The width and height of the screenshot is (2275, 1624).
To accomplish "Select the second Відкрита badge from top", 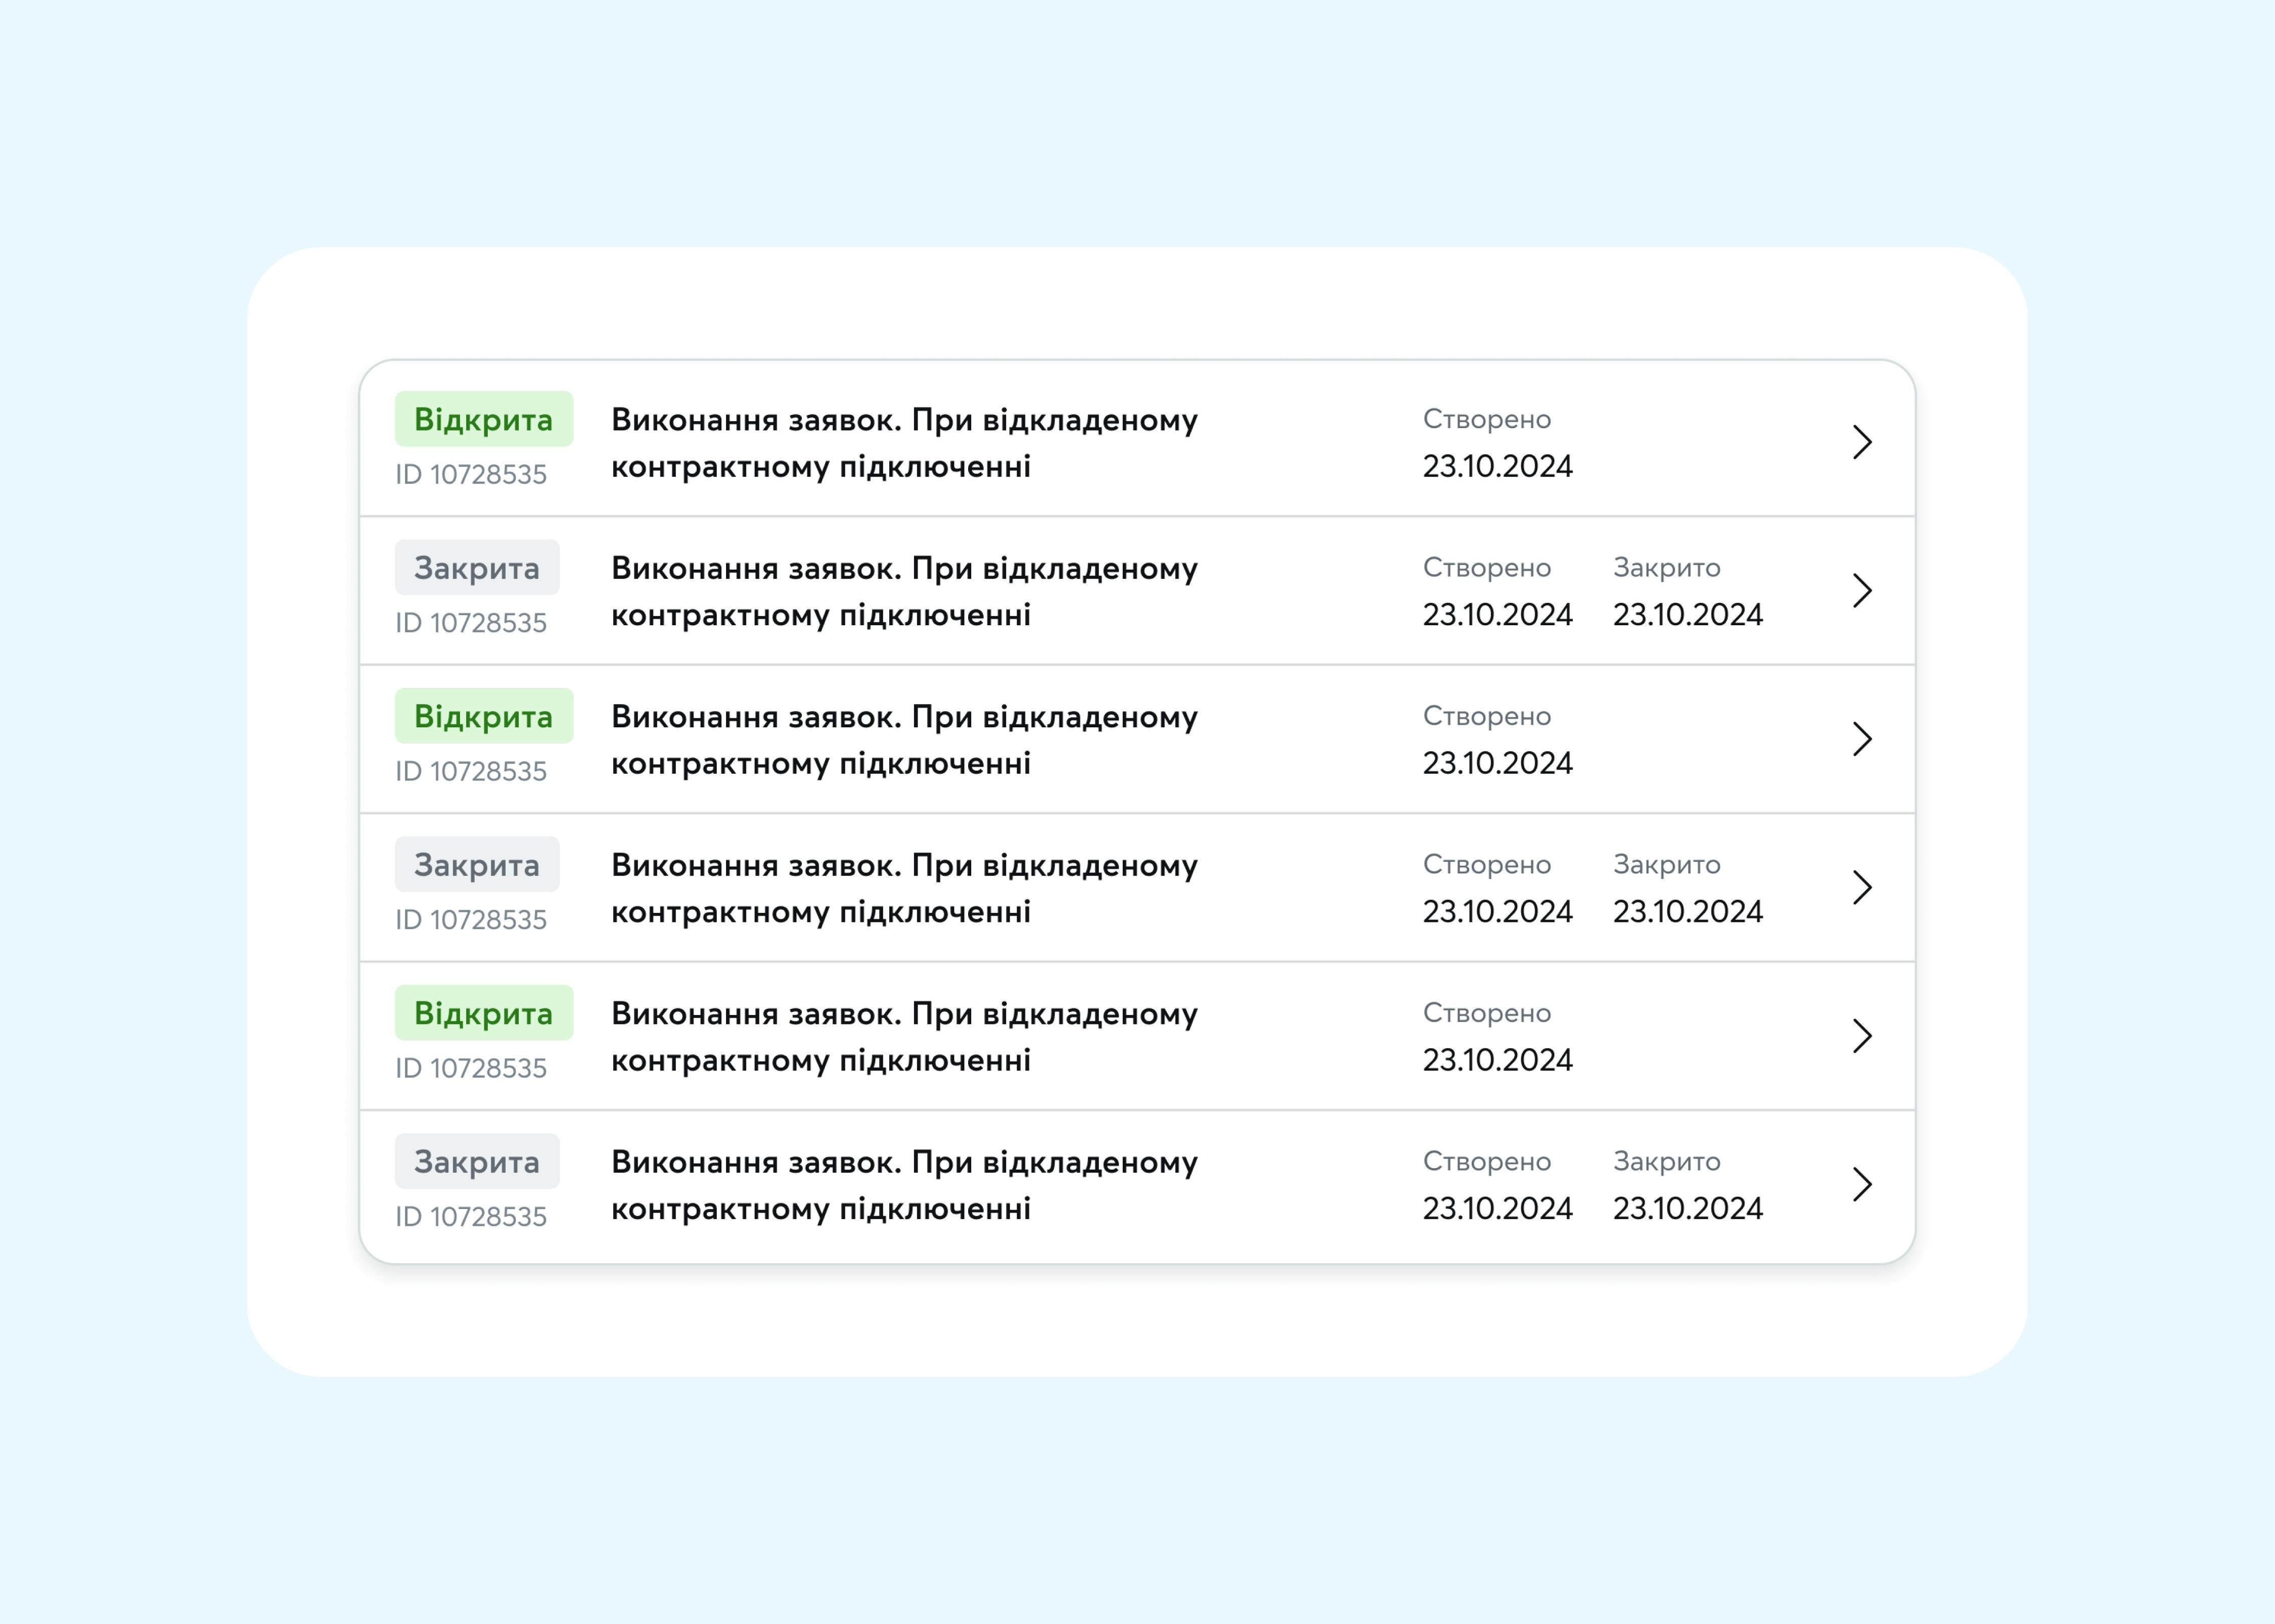I will (483, 716).
